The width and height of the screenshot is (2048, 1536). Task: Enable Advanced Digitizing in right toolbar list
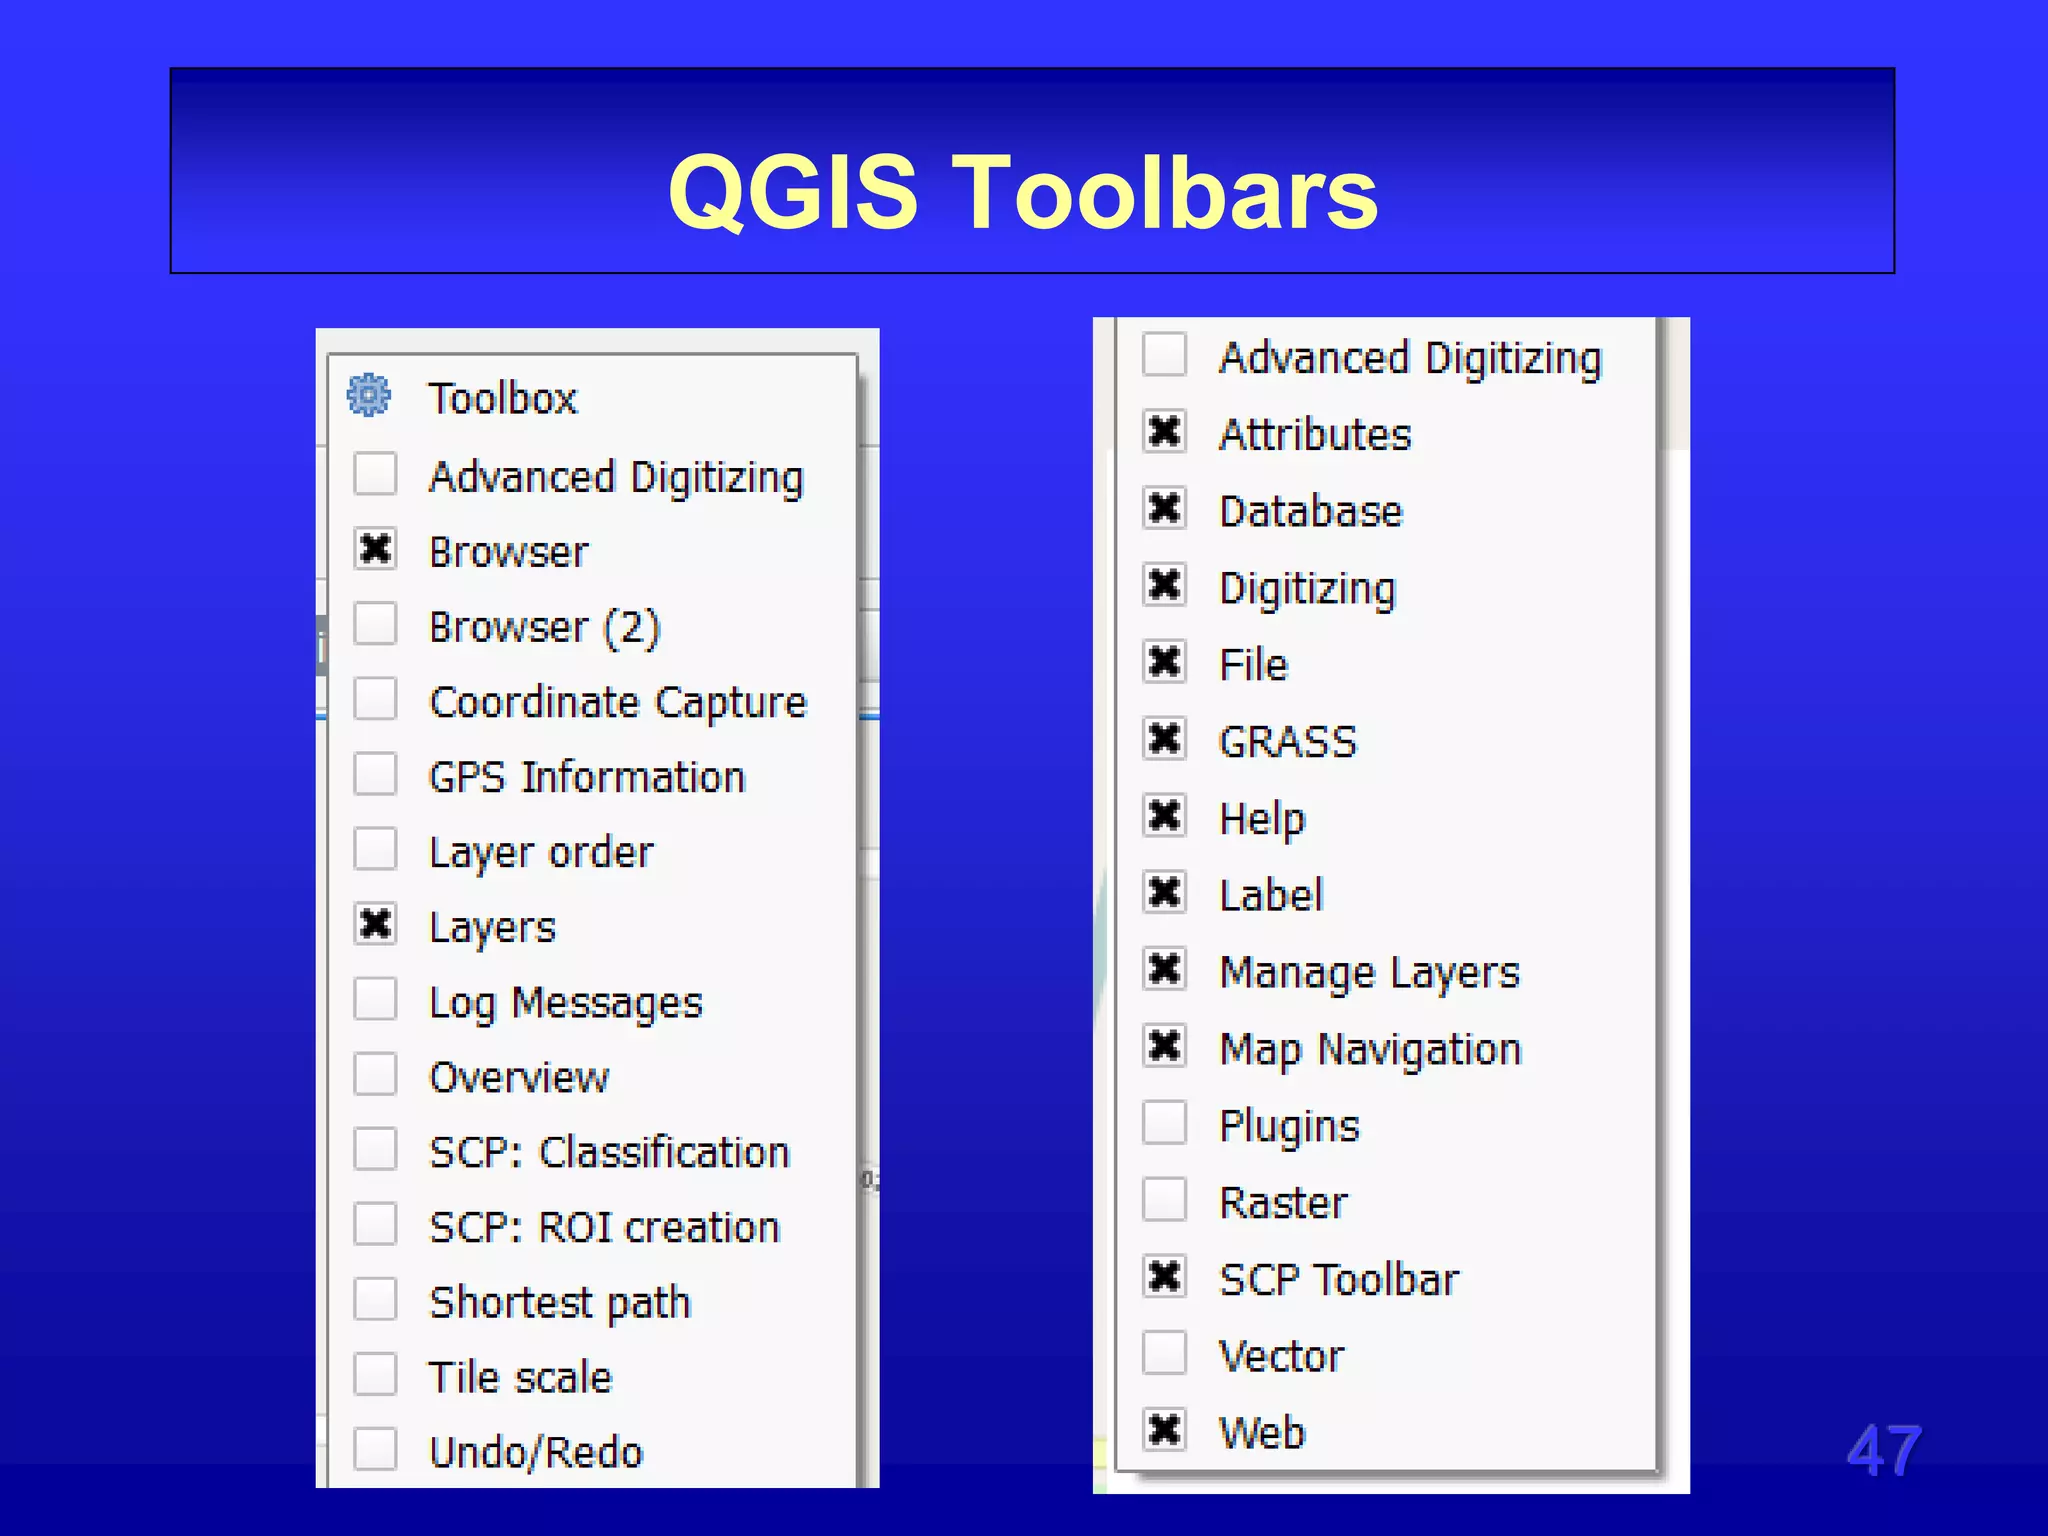click(1165, 354)
